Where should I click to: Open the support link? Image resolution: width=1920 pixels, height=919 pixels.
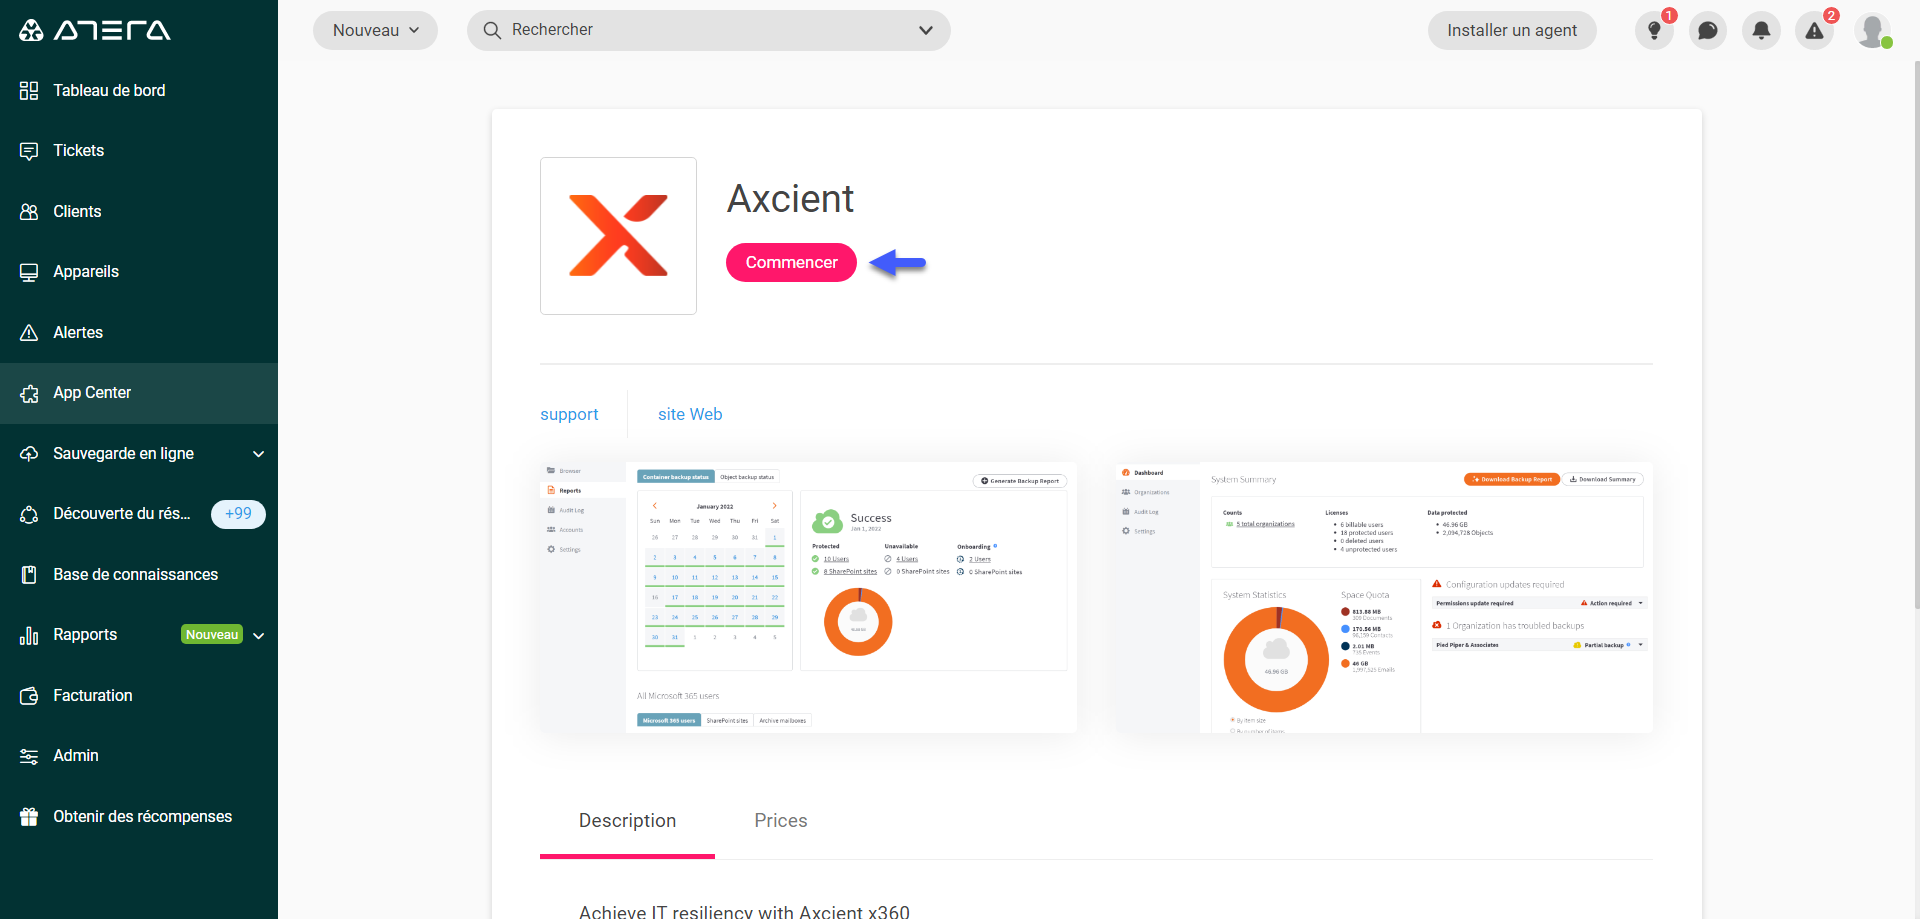coord(569,414)
